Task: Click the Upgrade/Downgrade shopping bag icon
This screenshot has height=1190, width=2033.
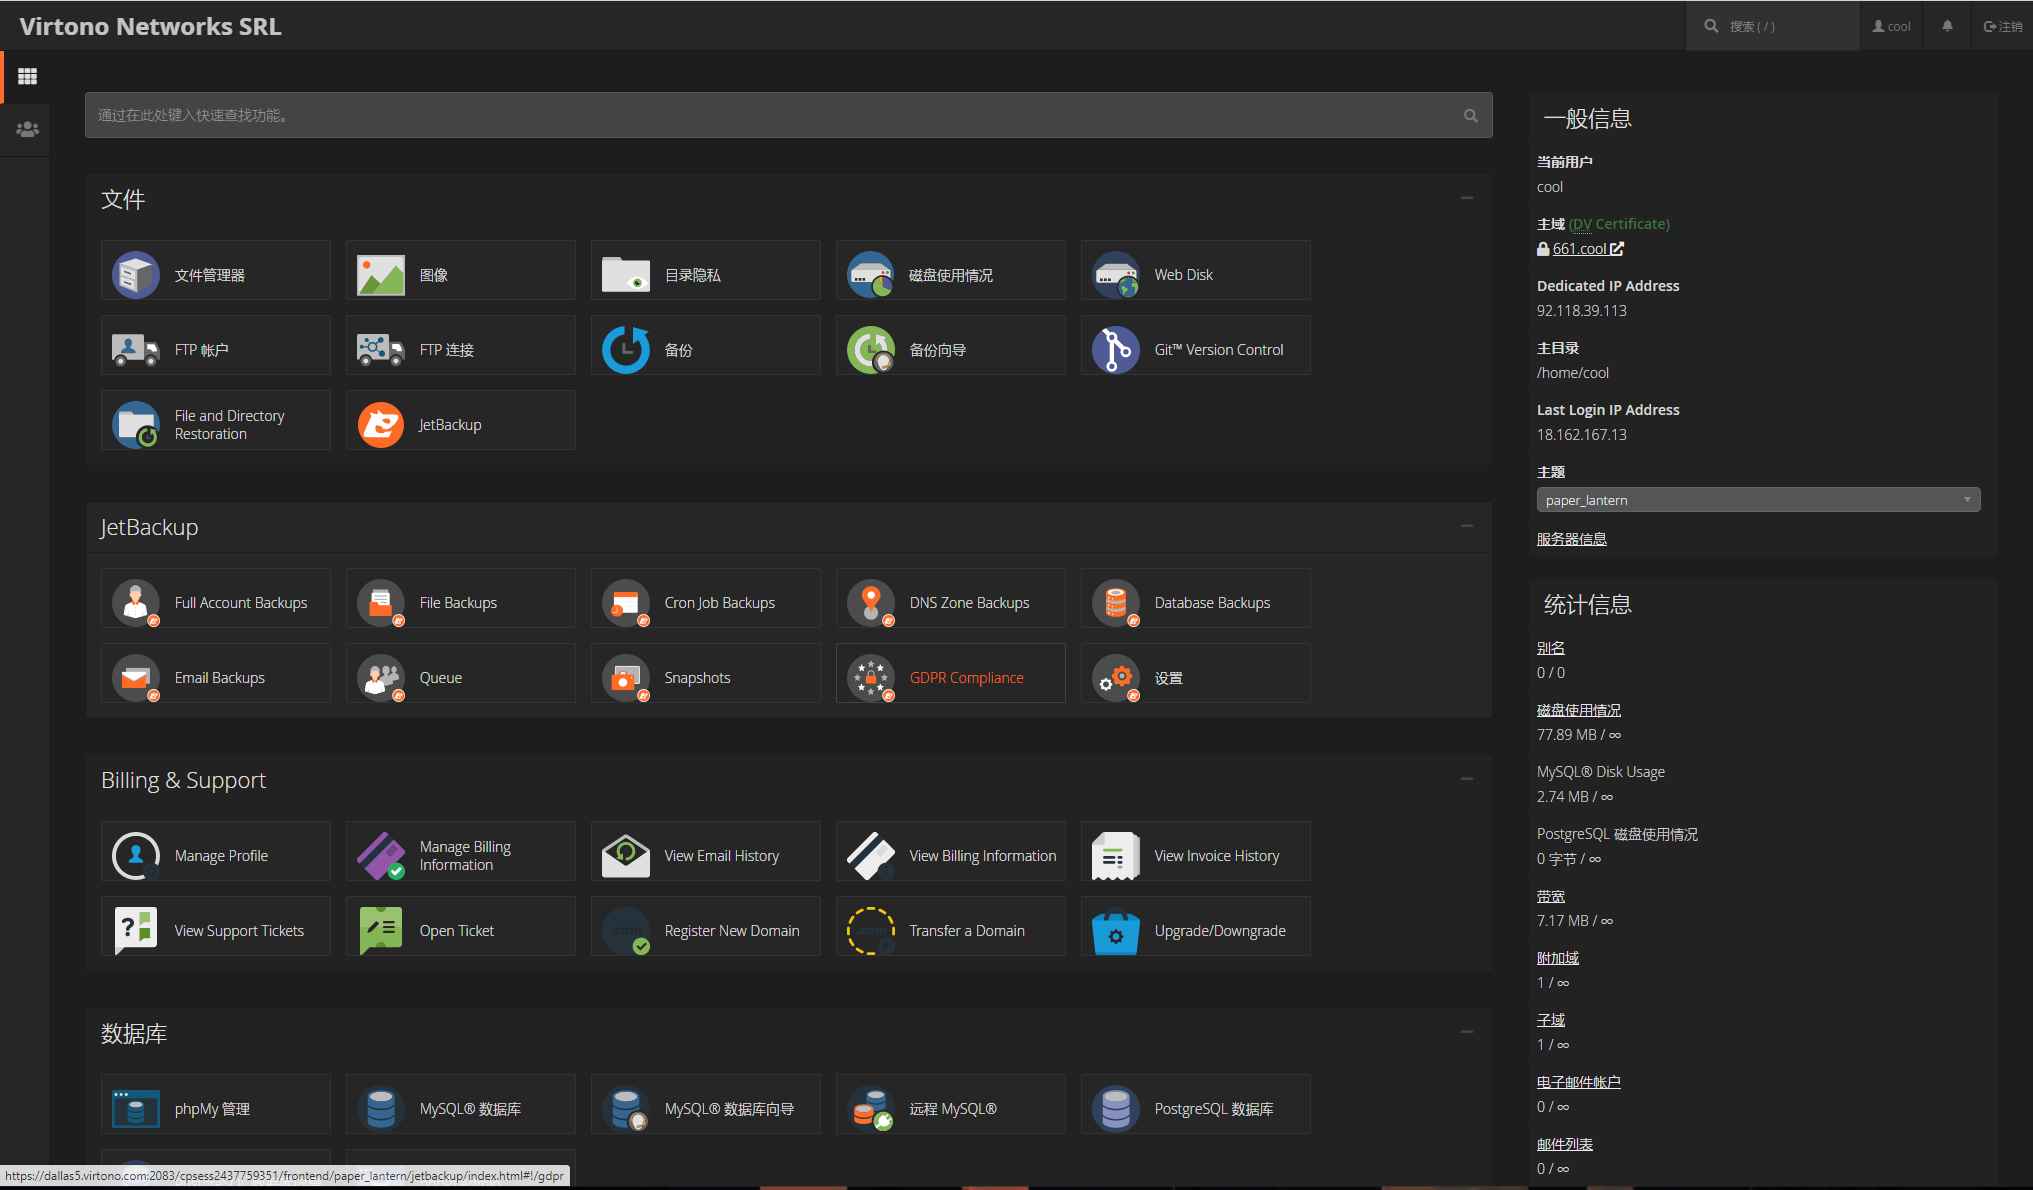Action: pyautogui.click(x=1116, y=931)
